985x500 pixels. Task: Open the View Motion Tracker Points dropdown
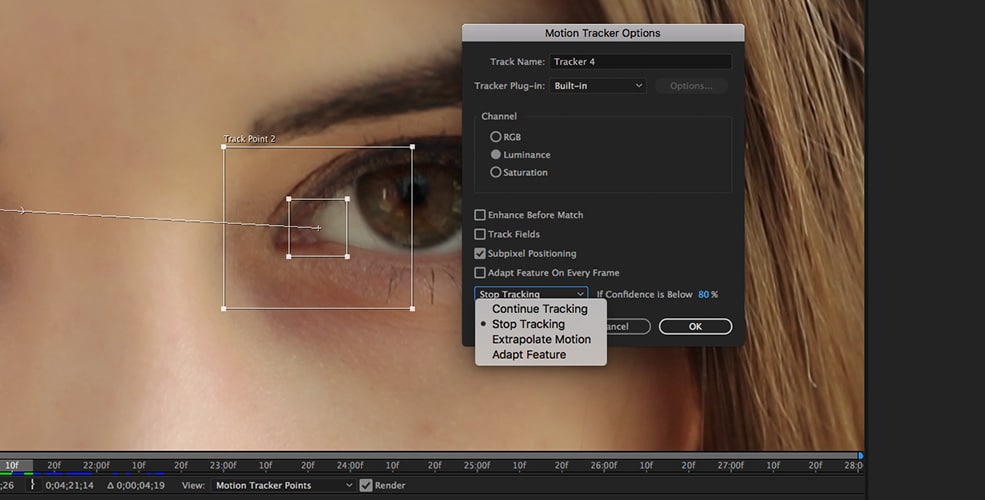click(284, 485)
